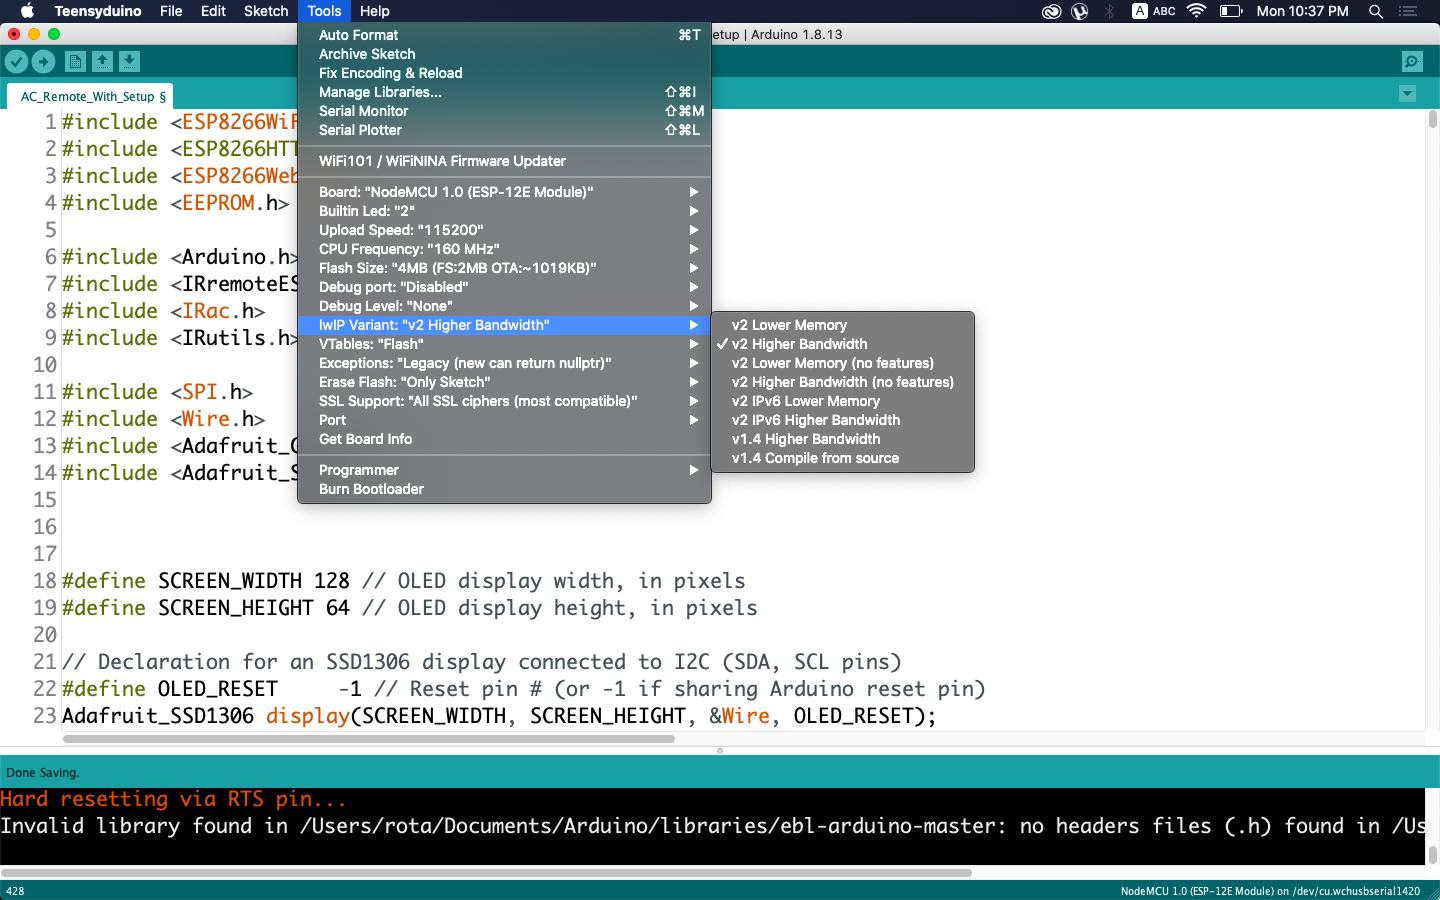Open the File menu
Viewport: 1440px width, 900px height.
coord(171,11)
